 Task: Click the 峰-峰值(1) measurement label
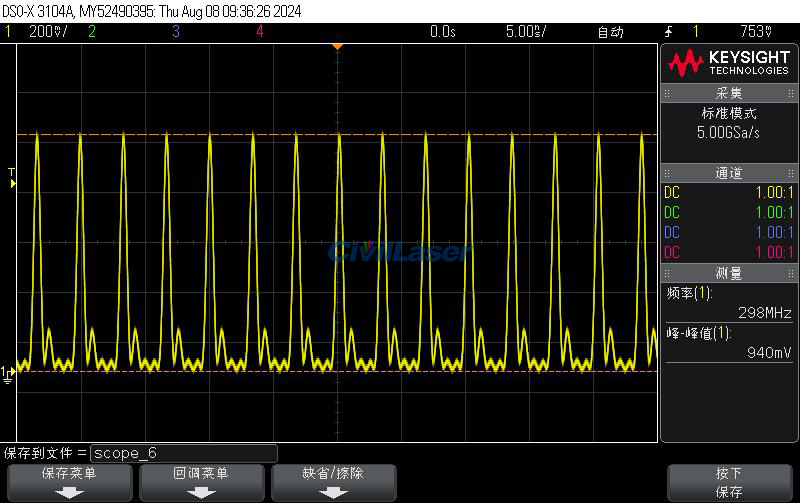tap(698, 333)
